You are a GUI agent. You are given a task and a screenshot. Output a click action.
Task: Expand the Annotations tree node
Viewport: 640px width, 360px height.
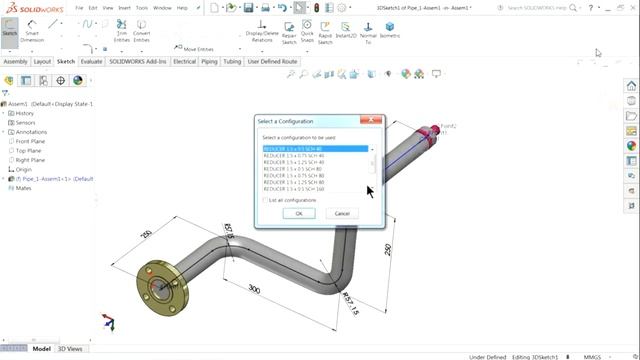pos(4,132)
